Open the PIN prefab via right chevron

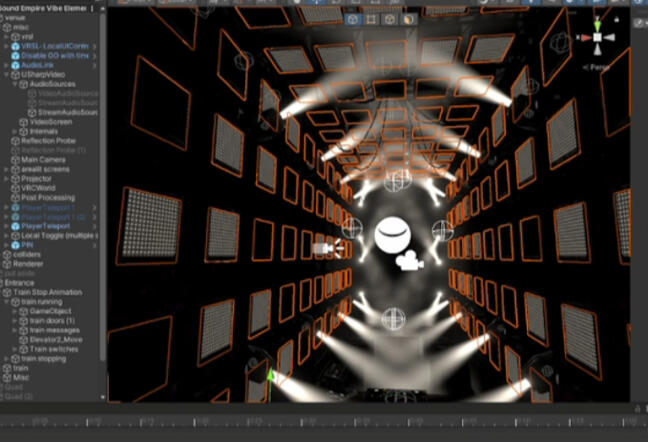click(95, 245)
